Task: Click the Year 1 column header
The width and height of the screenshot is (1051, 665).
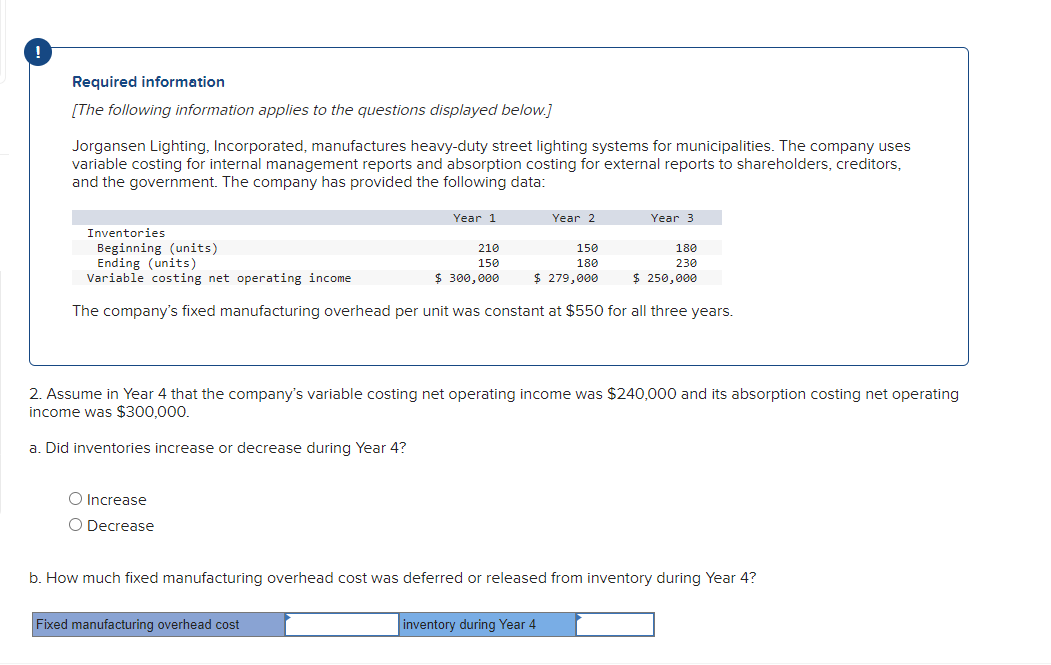Action: click(474, 218)
